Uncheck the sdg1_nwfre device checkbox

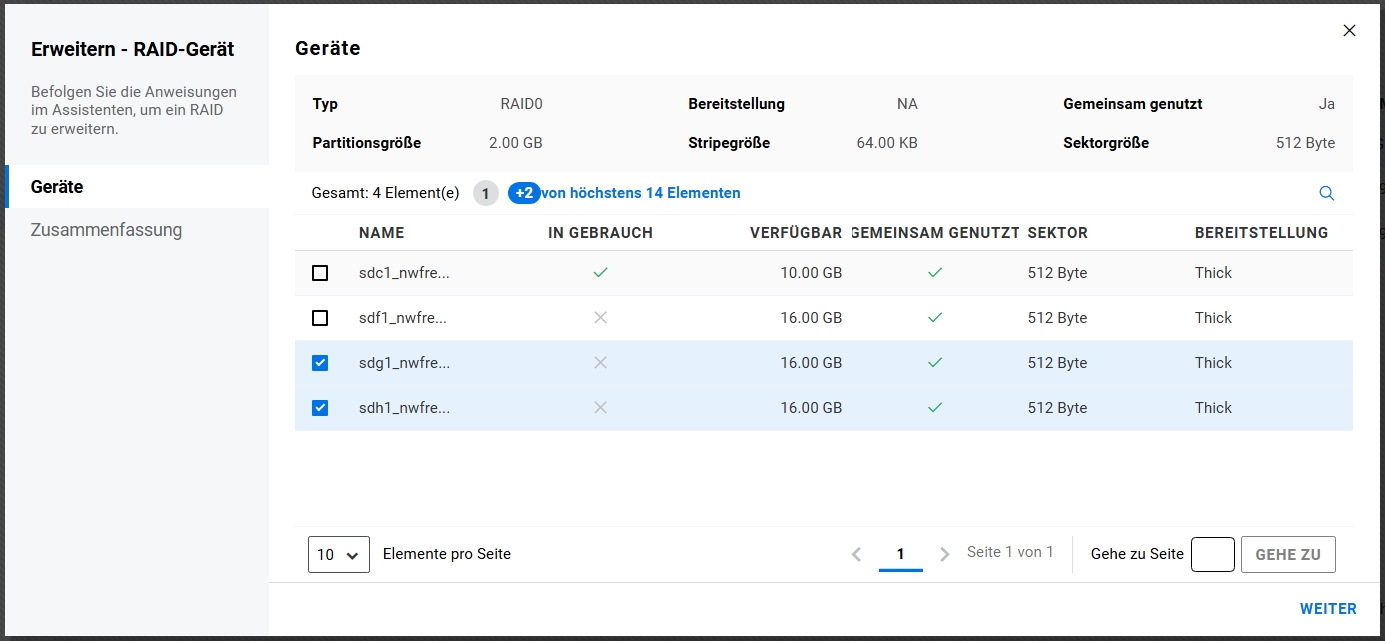pos(320,363)
